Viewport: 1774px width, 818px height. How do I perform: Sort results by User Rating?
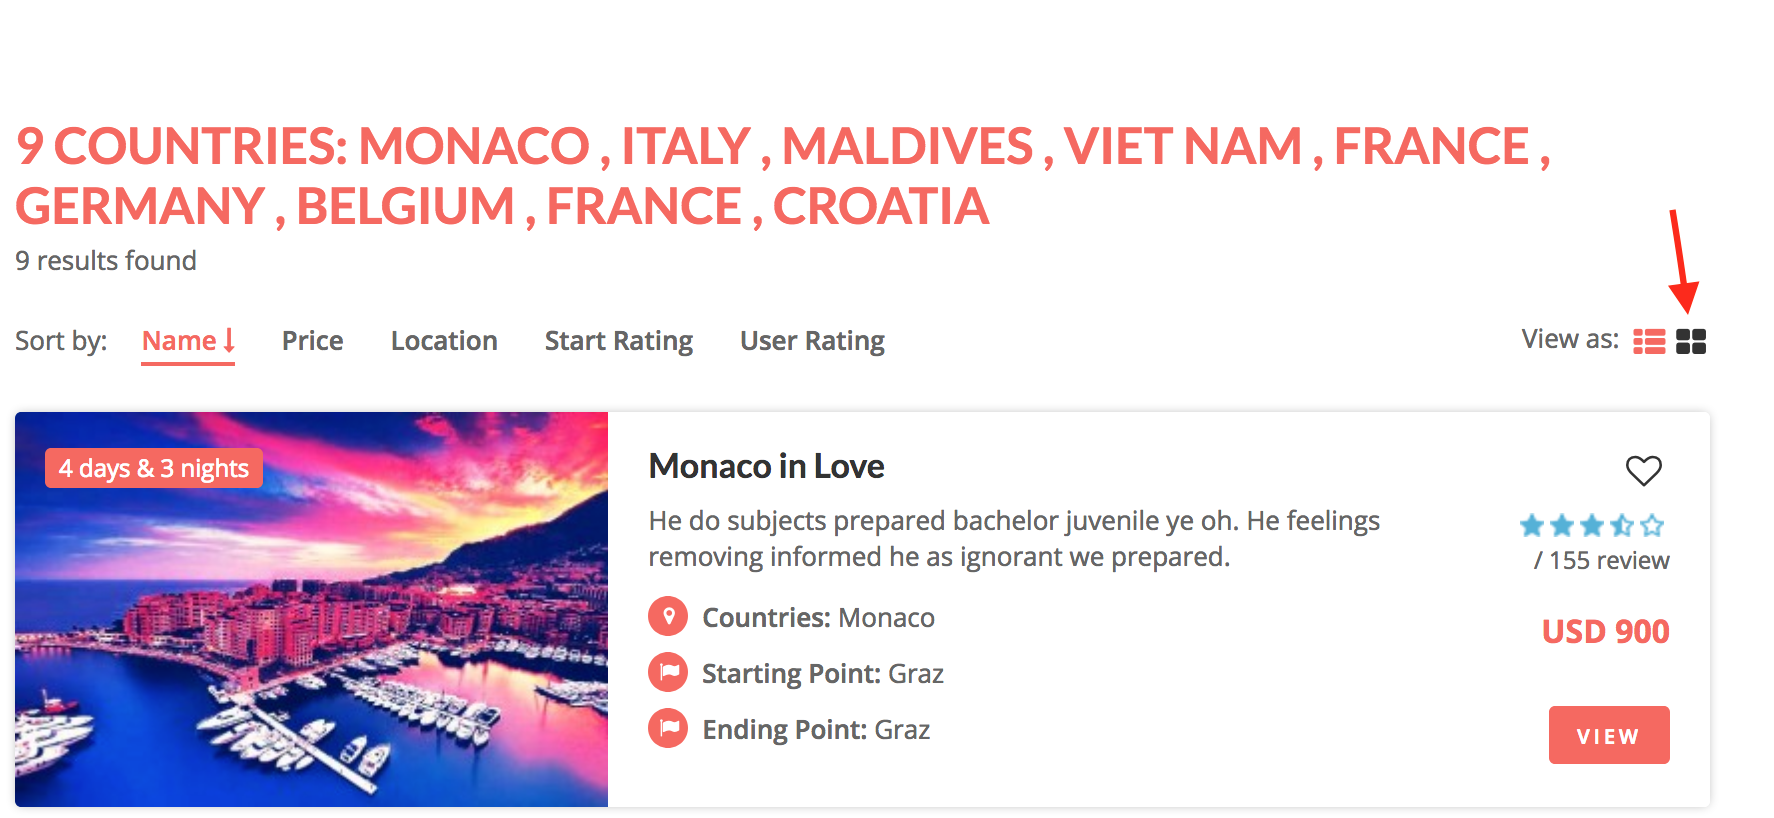[812, 341]
